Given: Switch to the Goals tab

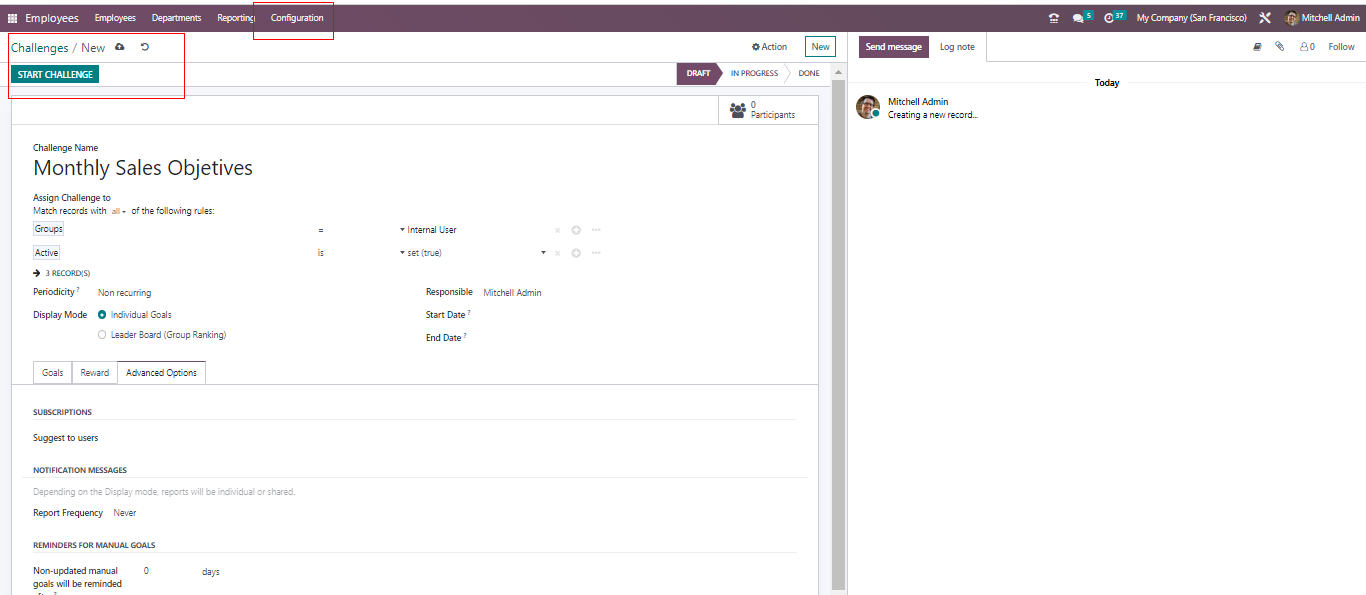Looking at the screenshot, I should click(53, 373).
